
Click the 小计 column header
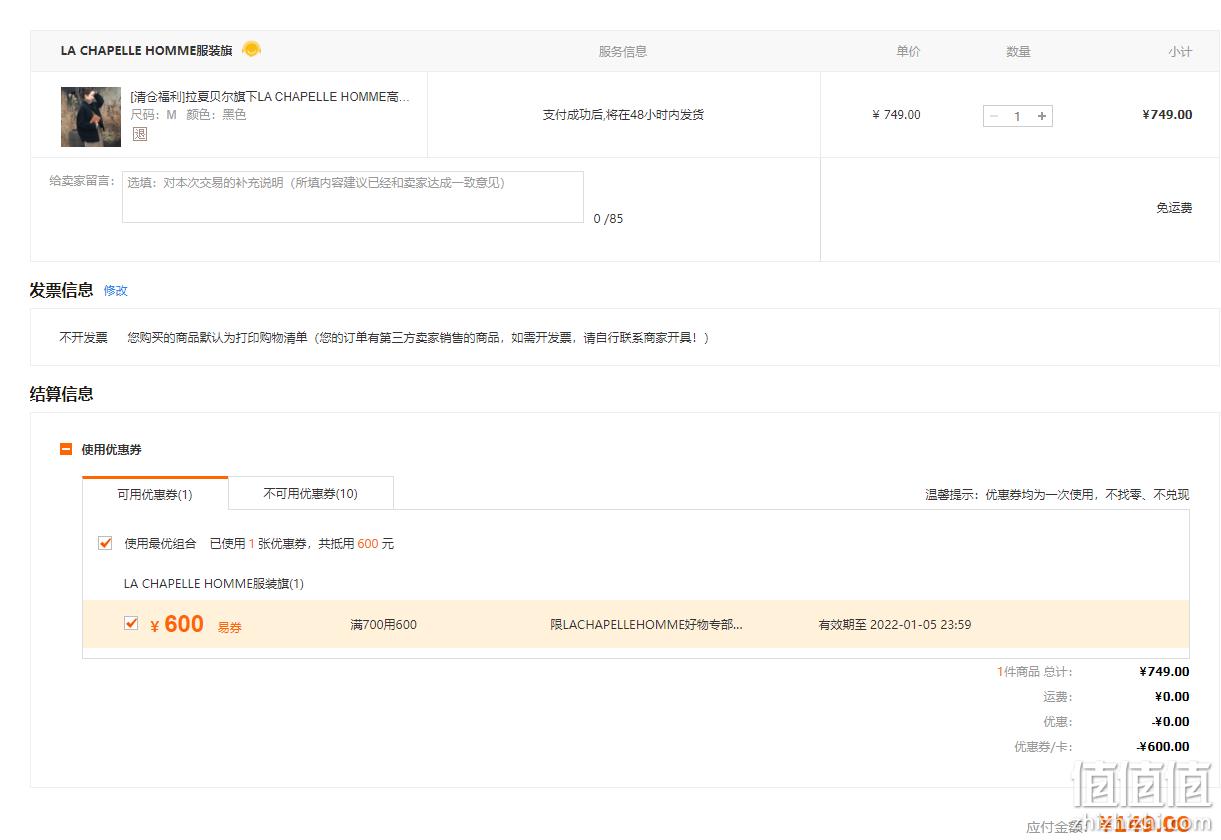pos(1180,52)
